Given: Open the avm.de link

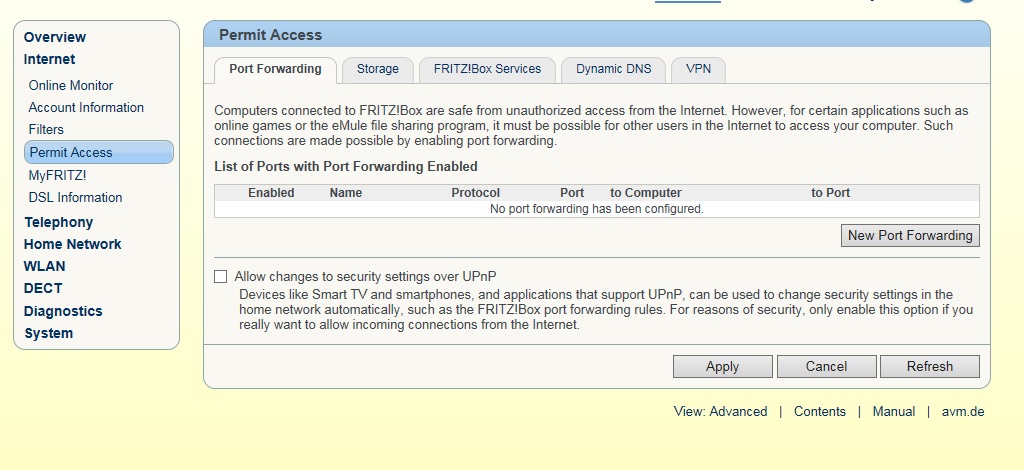Looking at the screenshot, I should coord(963,411).
